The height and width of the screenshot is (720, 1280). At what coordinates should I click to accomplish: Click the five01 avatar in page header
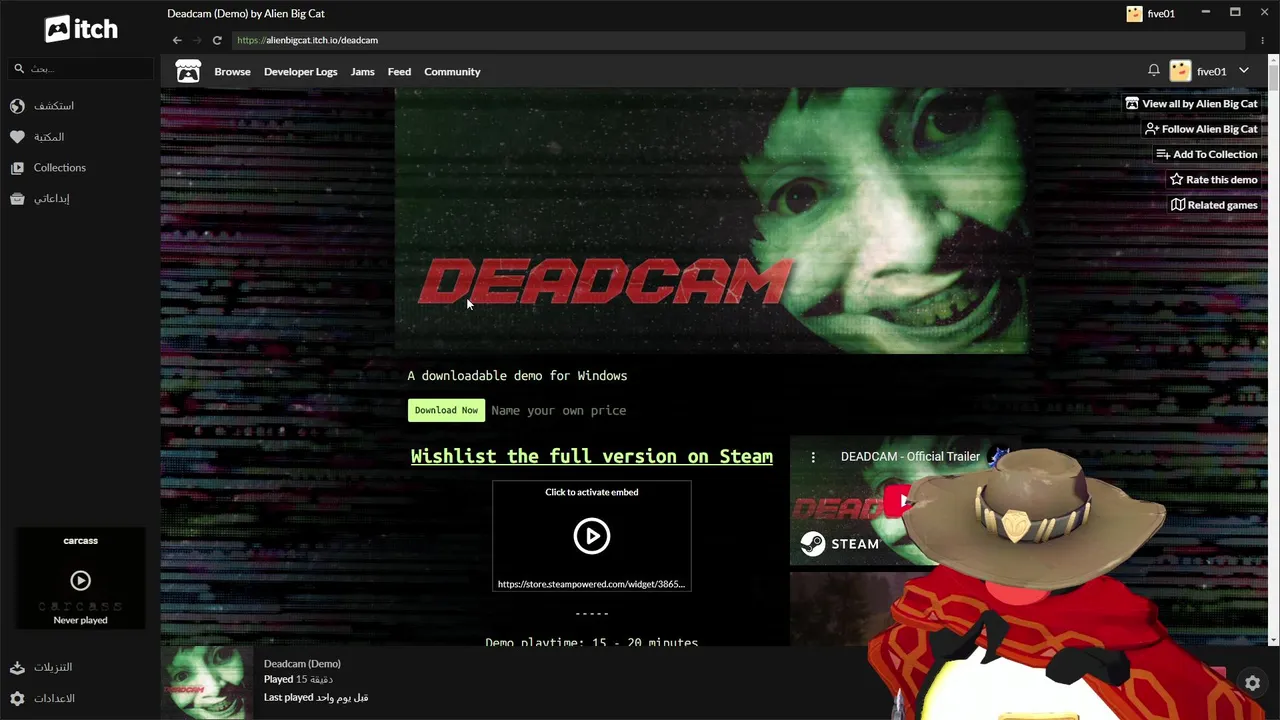pyautogui.click(x=1180, y=71)
